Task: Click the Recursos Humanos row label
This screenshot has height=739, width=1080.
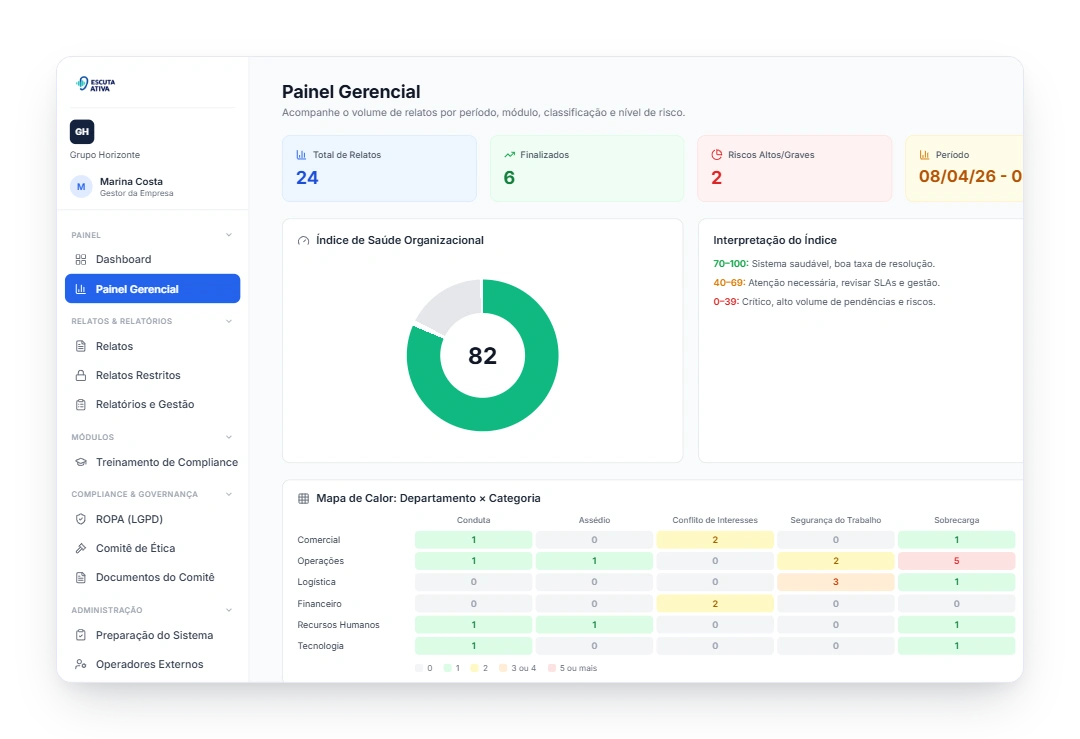Action: click(x=338, y=625)
